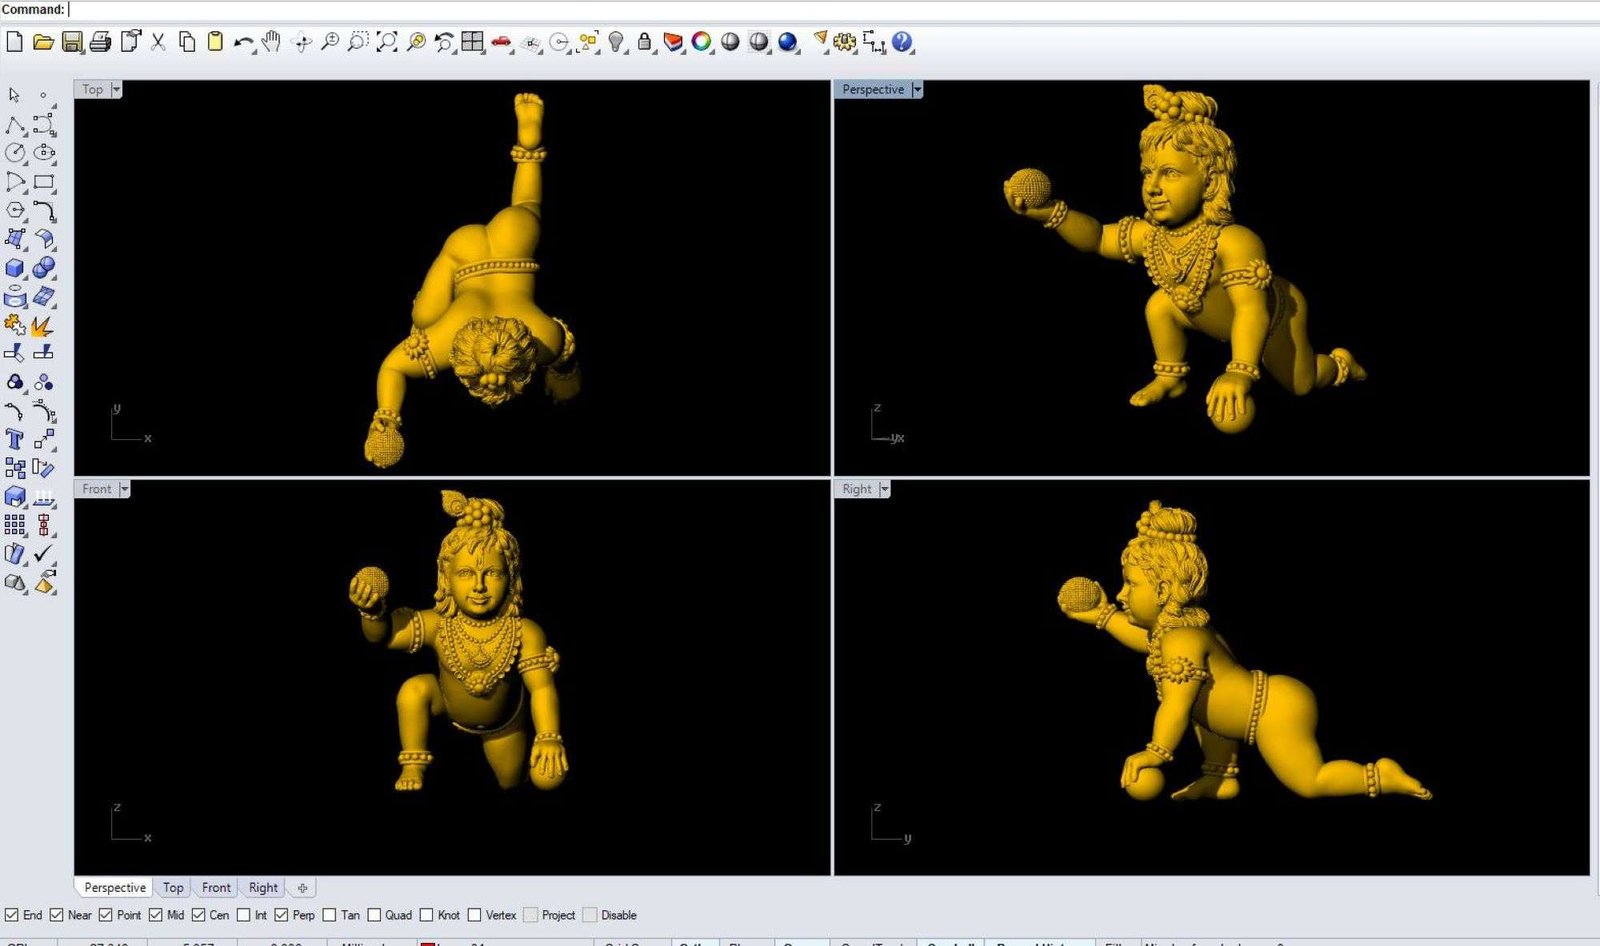Click the Undo arrow icon
The image size is (1600, 946).
(x=243, y=42)
